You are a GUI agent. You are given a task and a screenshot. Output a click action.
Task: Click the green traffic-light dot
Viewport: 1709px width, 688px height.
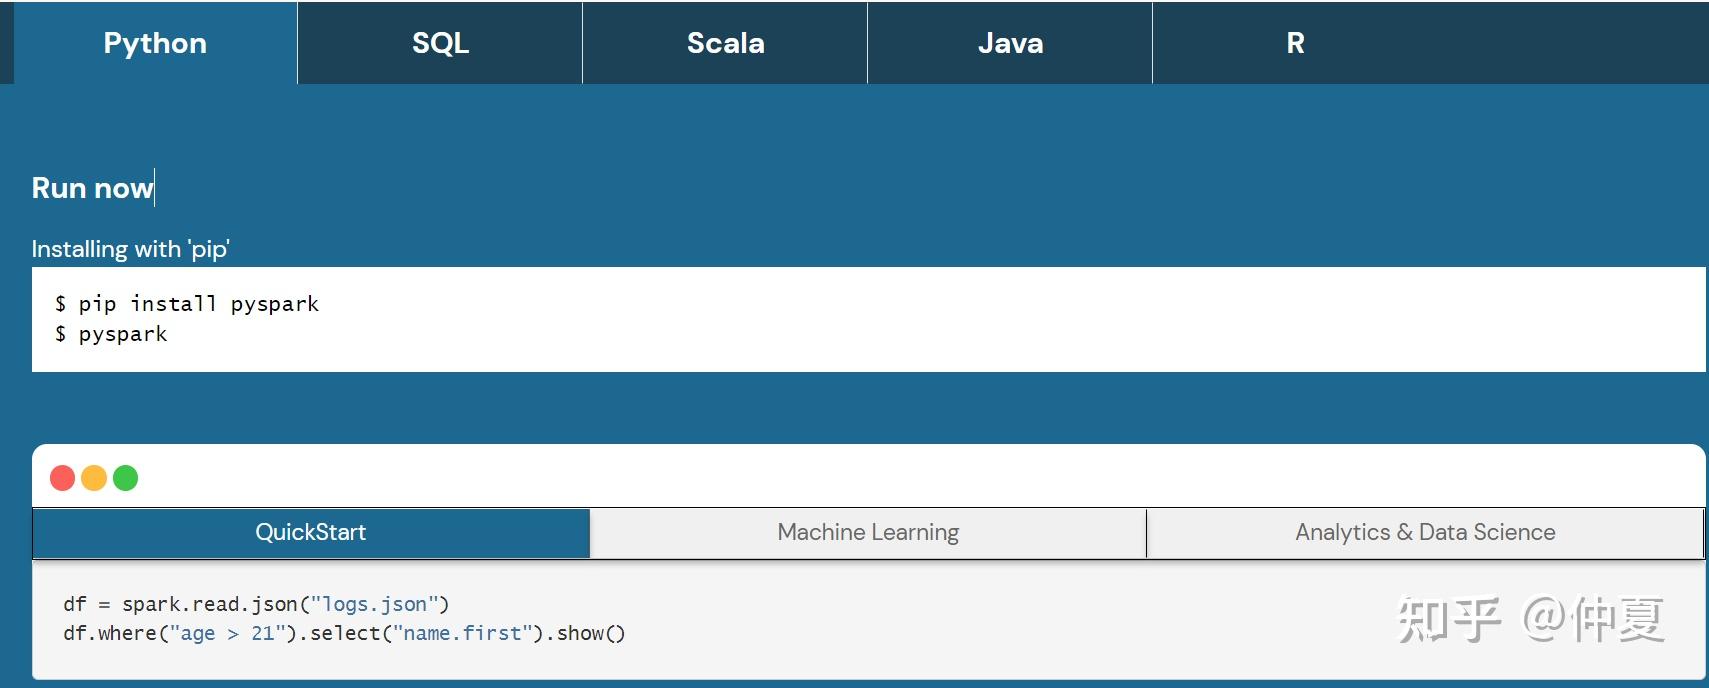(x=126, y=478)
